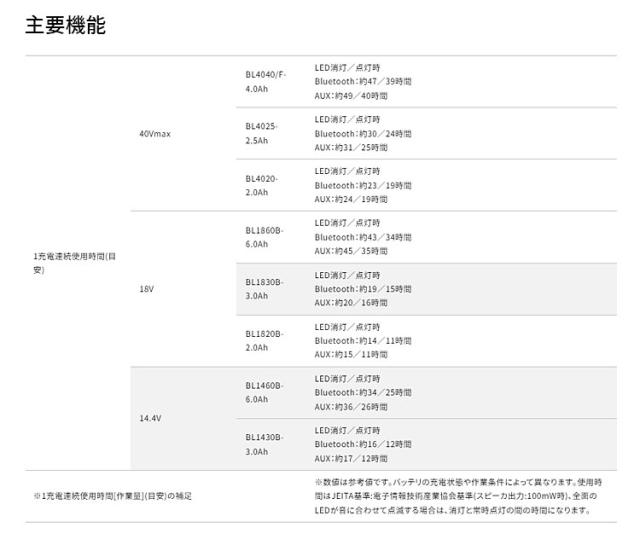Click the footnote line starting LEDが音に合わせて

[x=452, y=510]
